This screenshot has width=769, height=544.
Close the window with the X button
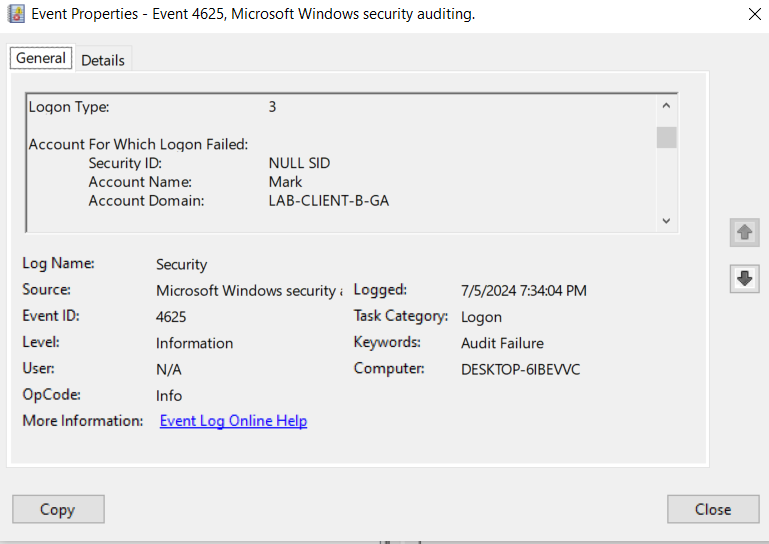pos(754,14)
